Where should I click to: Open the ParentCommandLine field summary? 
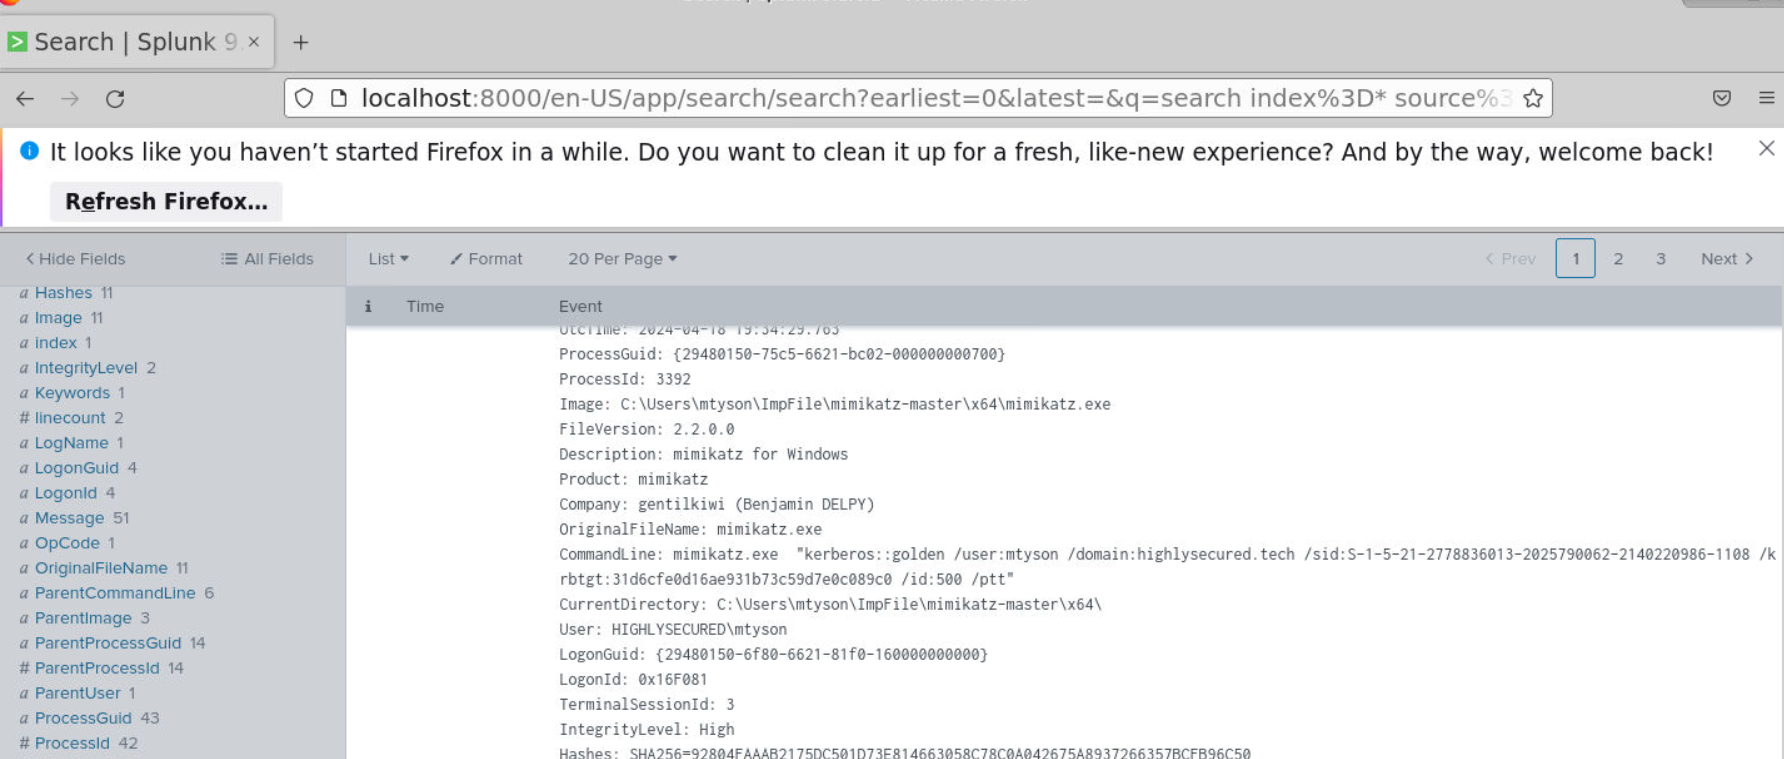point(115,593)
